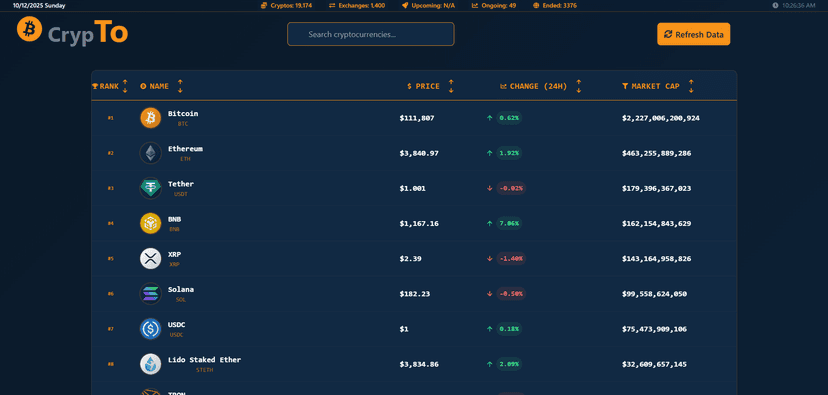Screen dimensions: 828x395
Task: Select the Solana name text
Action: 181,289
